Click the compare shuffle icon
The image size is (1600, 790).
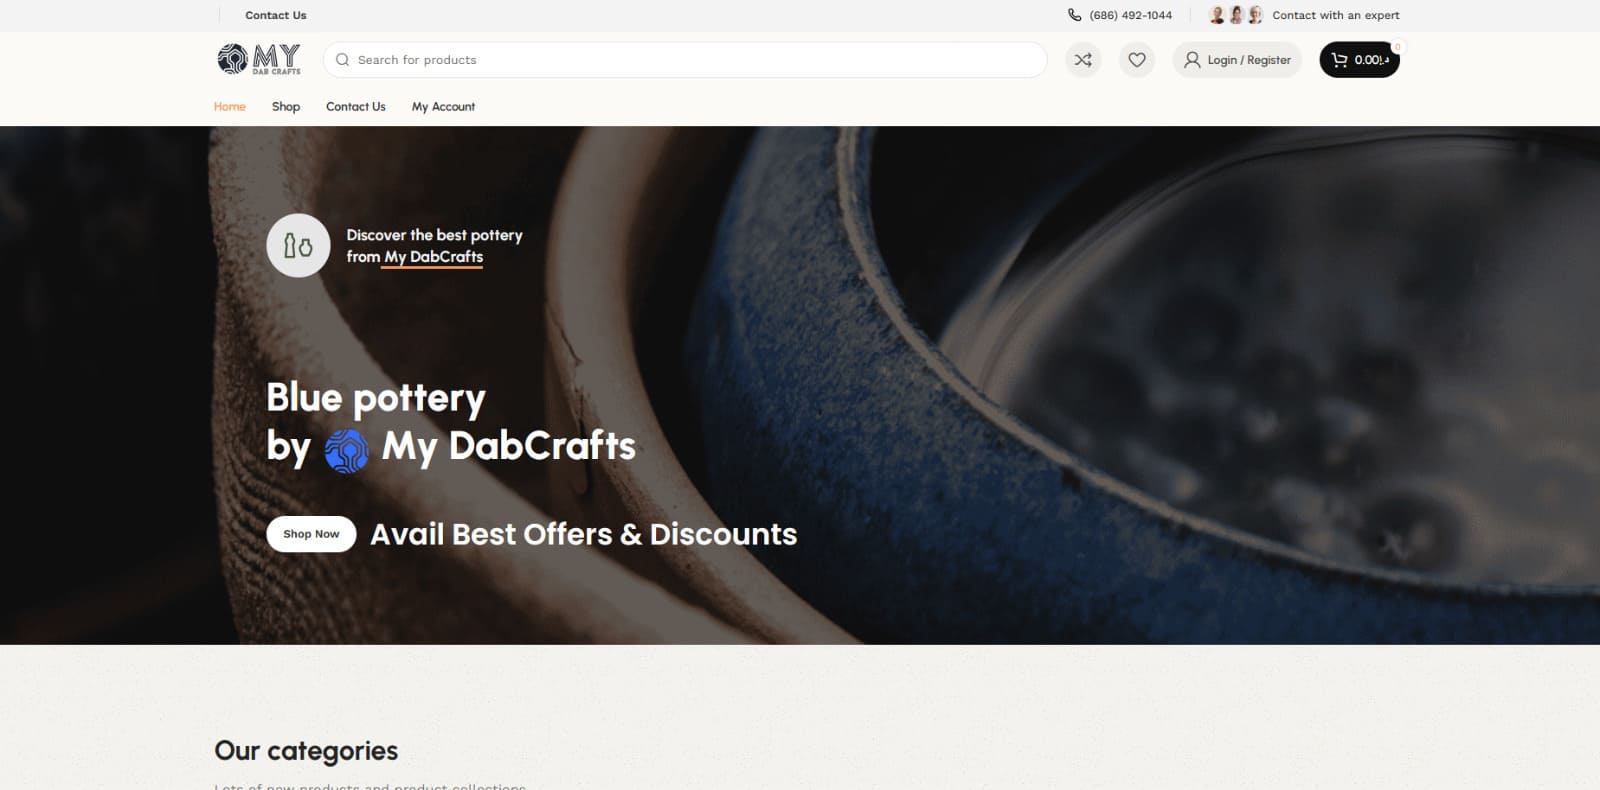[x=1083, y=60]
